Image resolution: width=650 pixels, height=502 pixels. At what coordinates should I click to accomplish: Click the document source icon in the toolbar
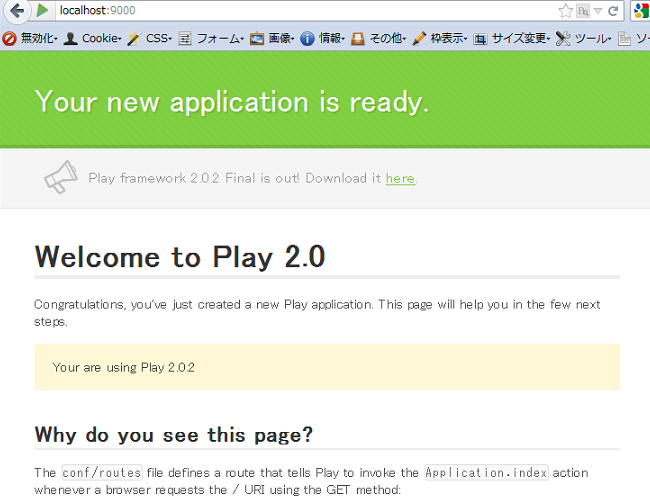624,39
